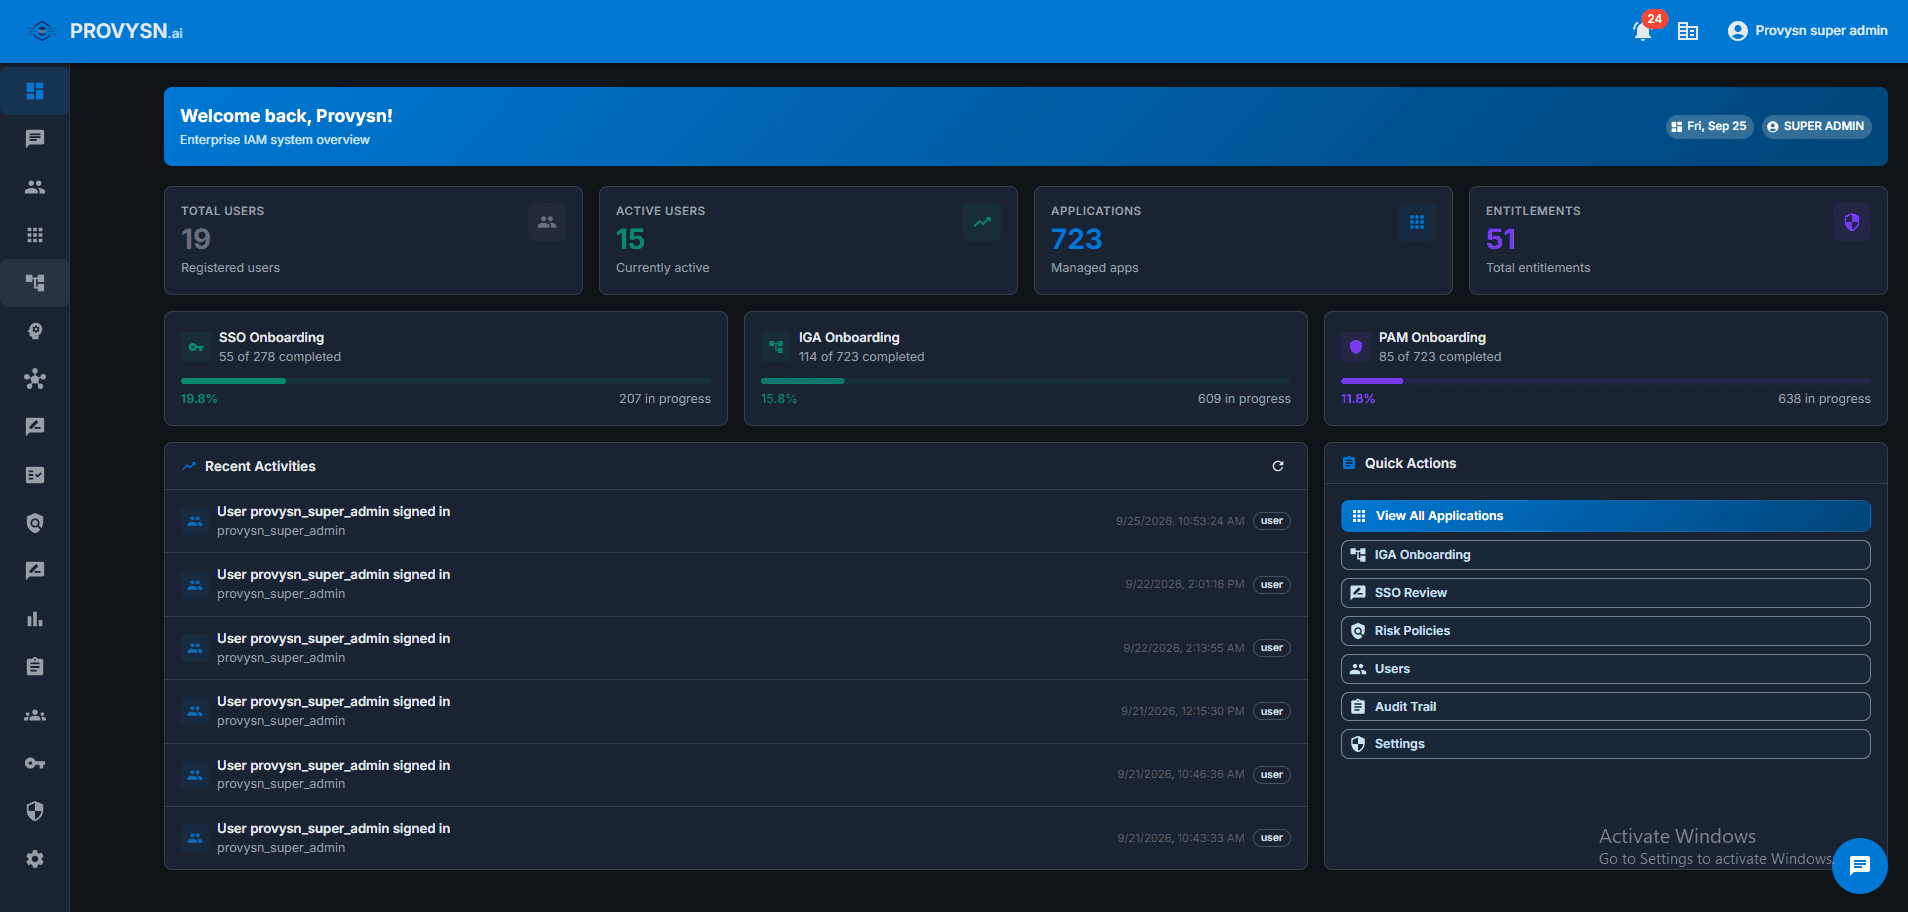Viewport: 1908px width, 912px height.
Task: Open the floating chat bubble button
Action: [x=1859, y=866]
